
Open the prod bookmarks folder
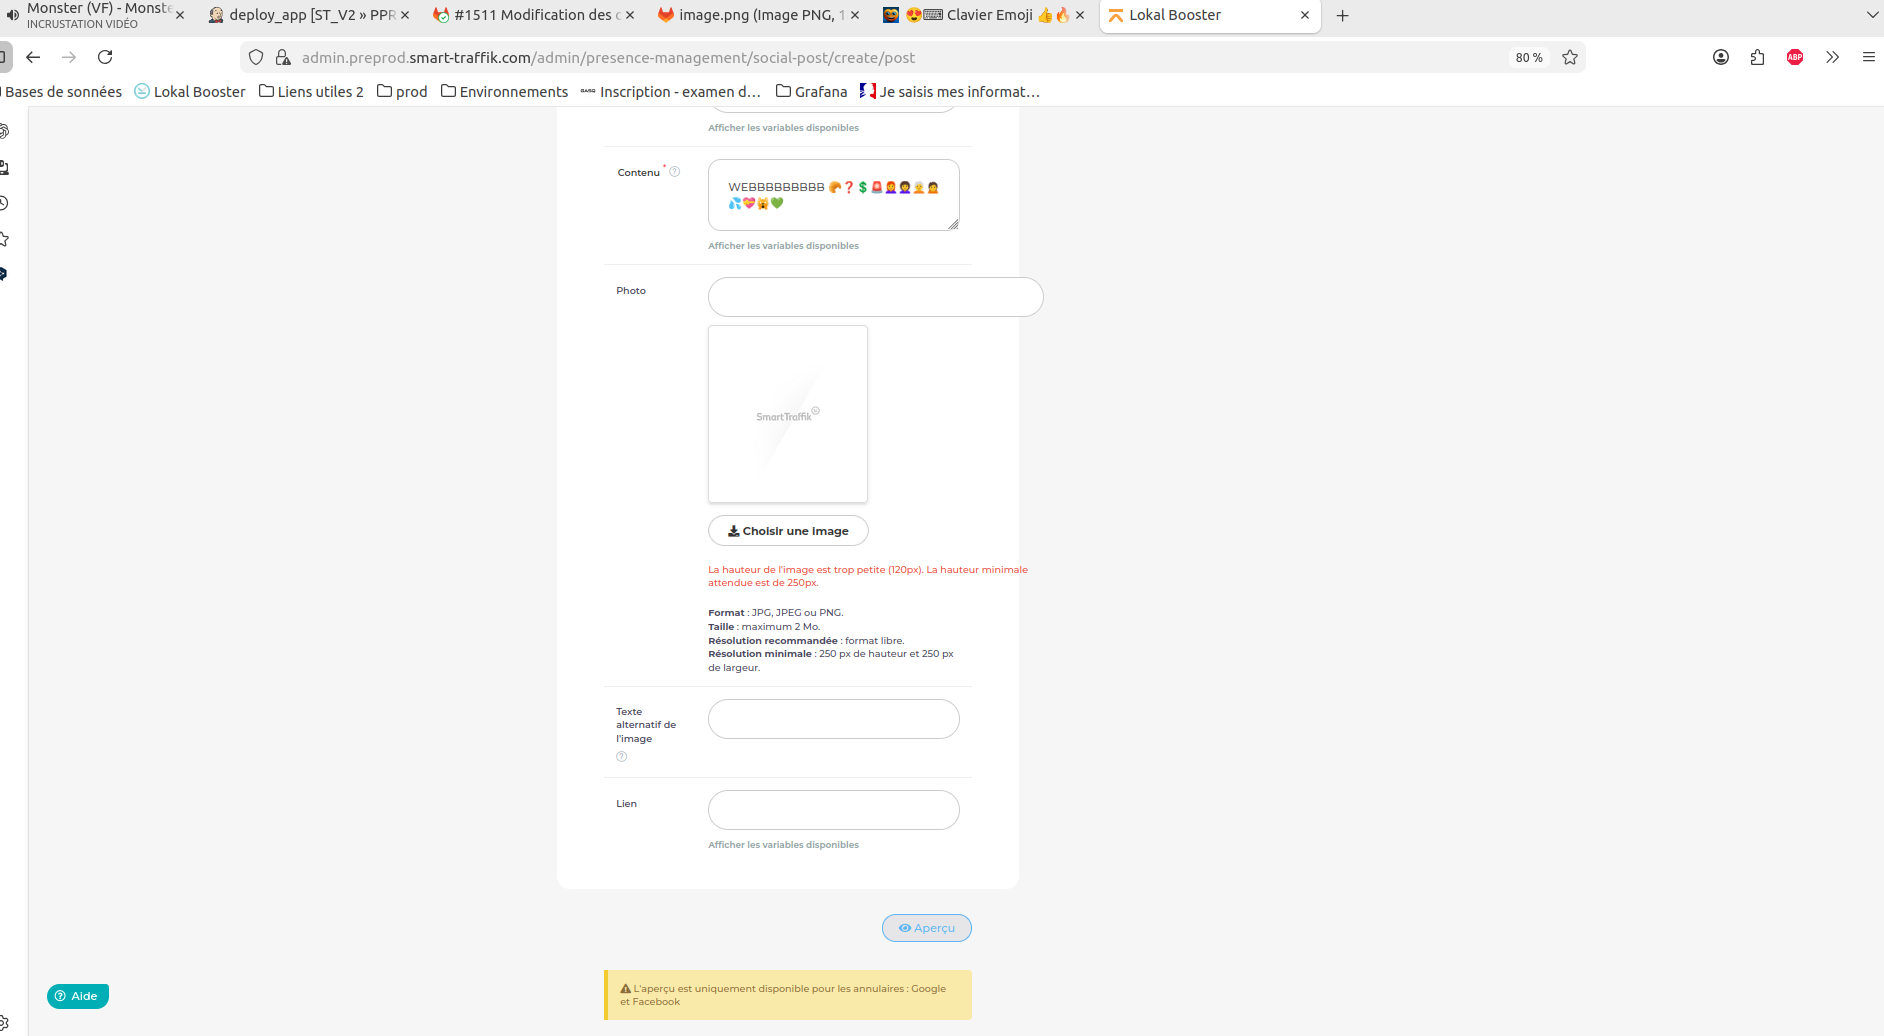(402, 91)
